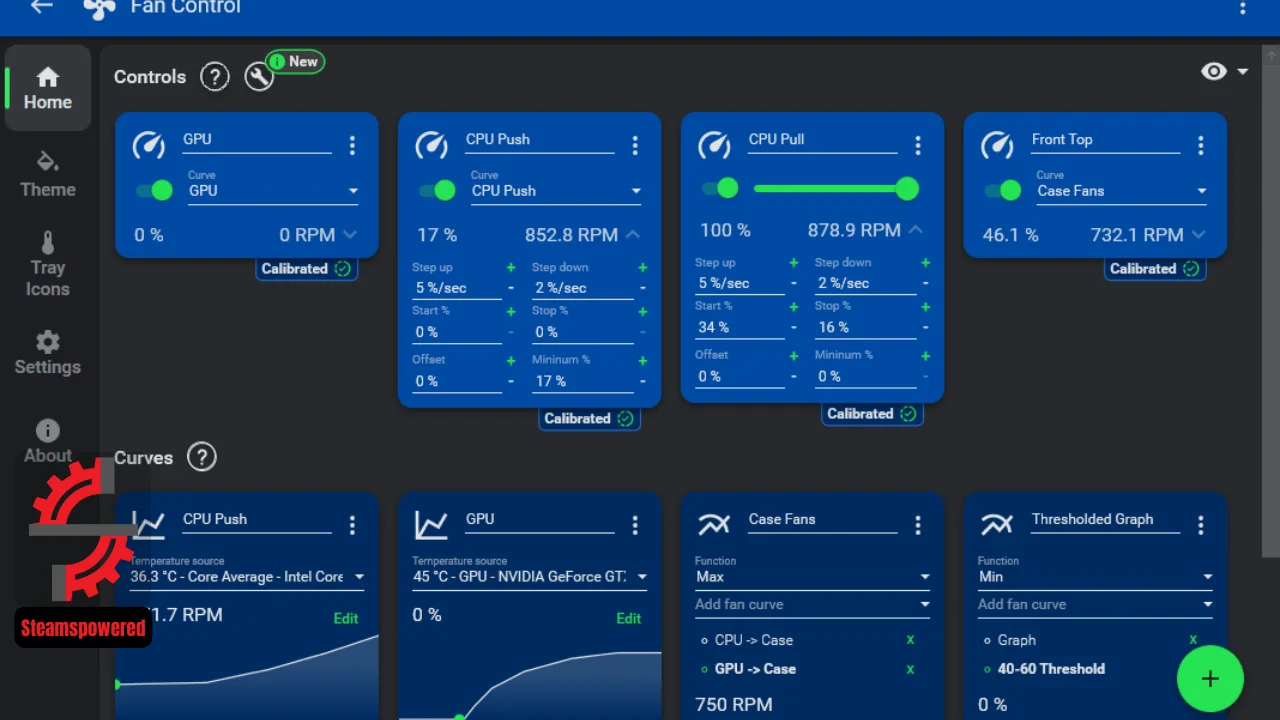Open the CPU Pull control card three-dot menu
Viewport: 1280px width, 720px height.
pos(918,146)
